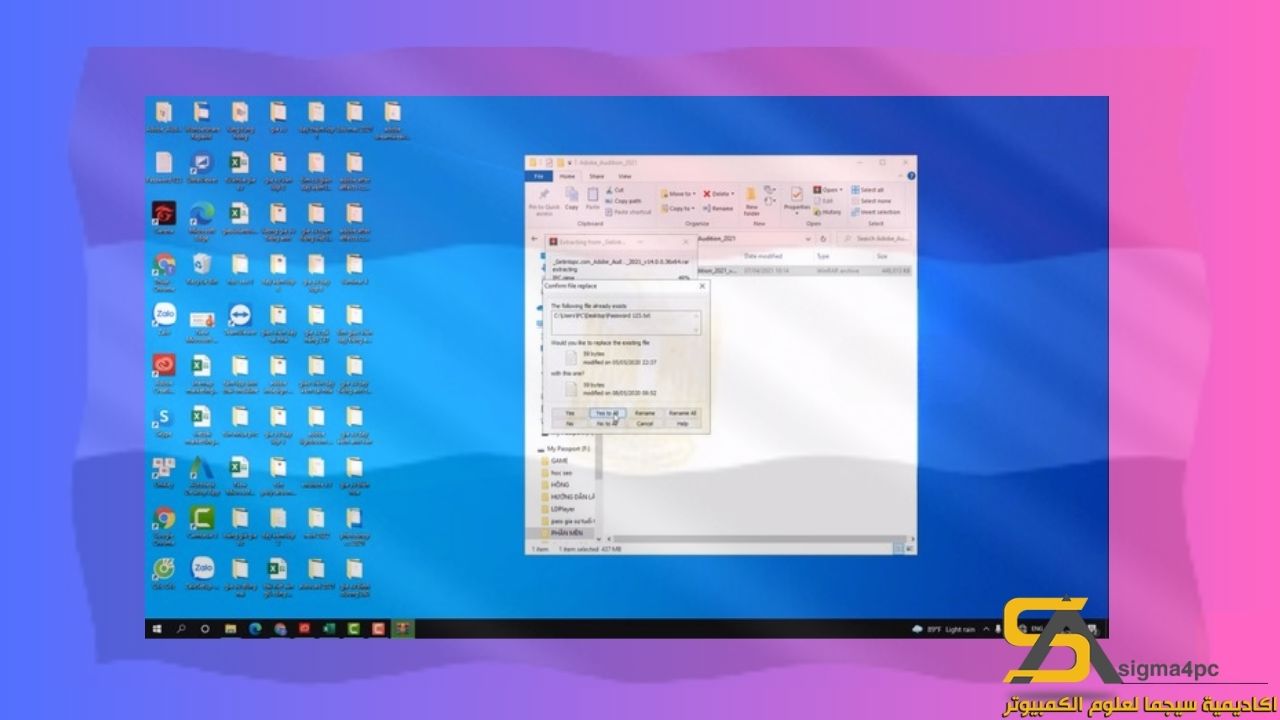The height and width of the screenshot is (720, 1280).
Task: Click Copy path in the ribbon
Action: click(623, 201)
